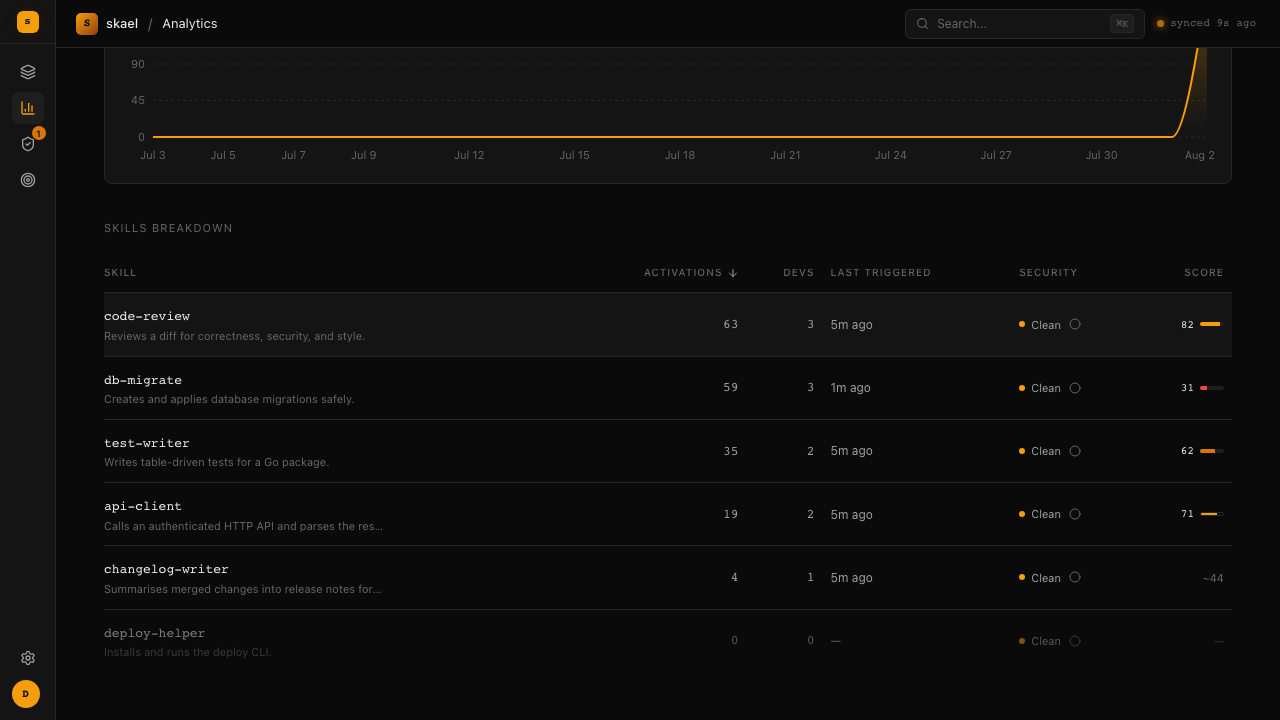Click '1m ago' last triggered for db-migrate
The width and height of the screenshot is (1280, 720).
[851, 388]
